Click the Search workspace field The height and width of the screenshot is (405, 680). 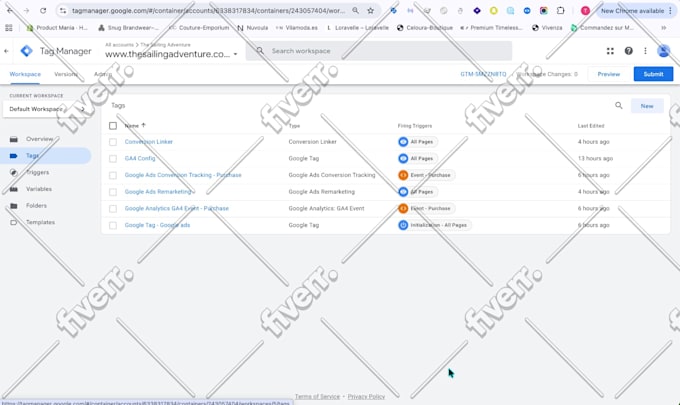tap(379, 51)
